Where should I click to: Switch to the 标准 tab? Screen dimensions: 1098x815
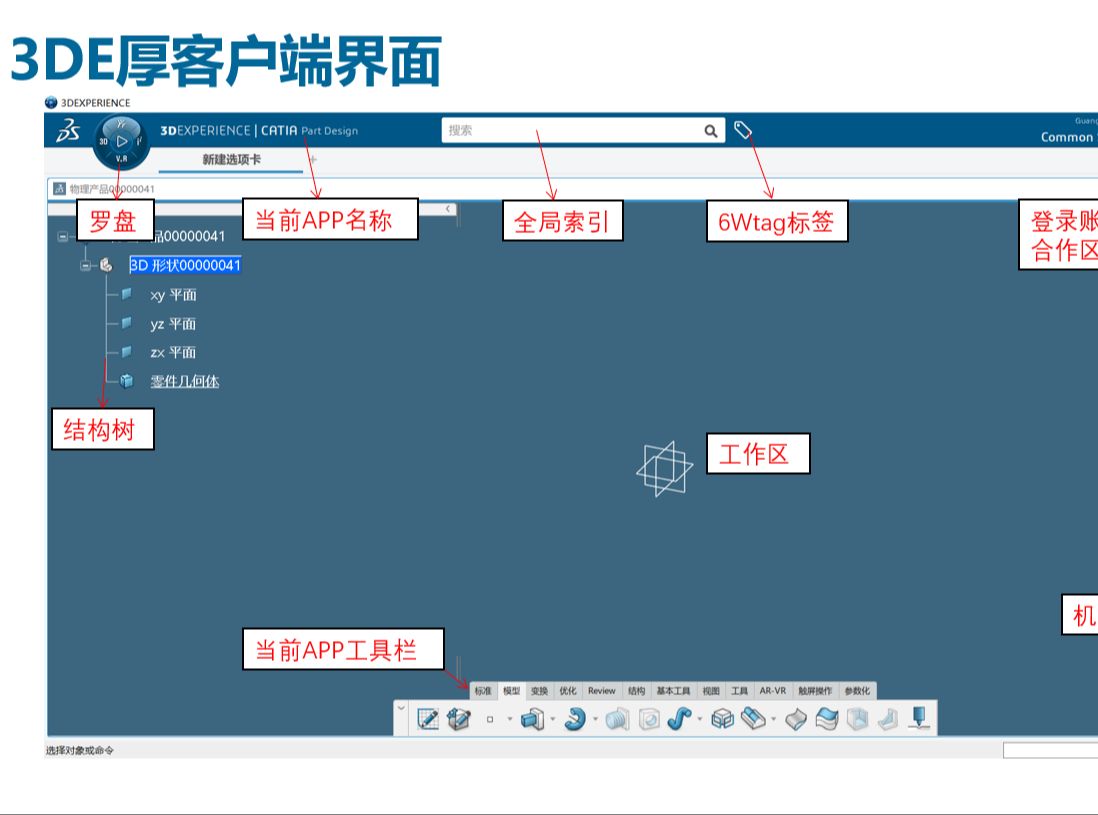point(483,691)
